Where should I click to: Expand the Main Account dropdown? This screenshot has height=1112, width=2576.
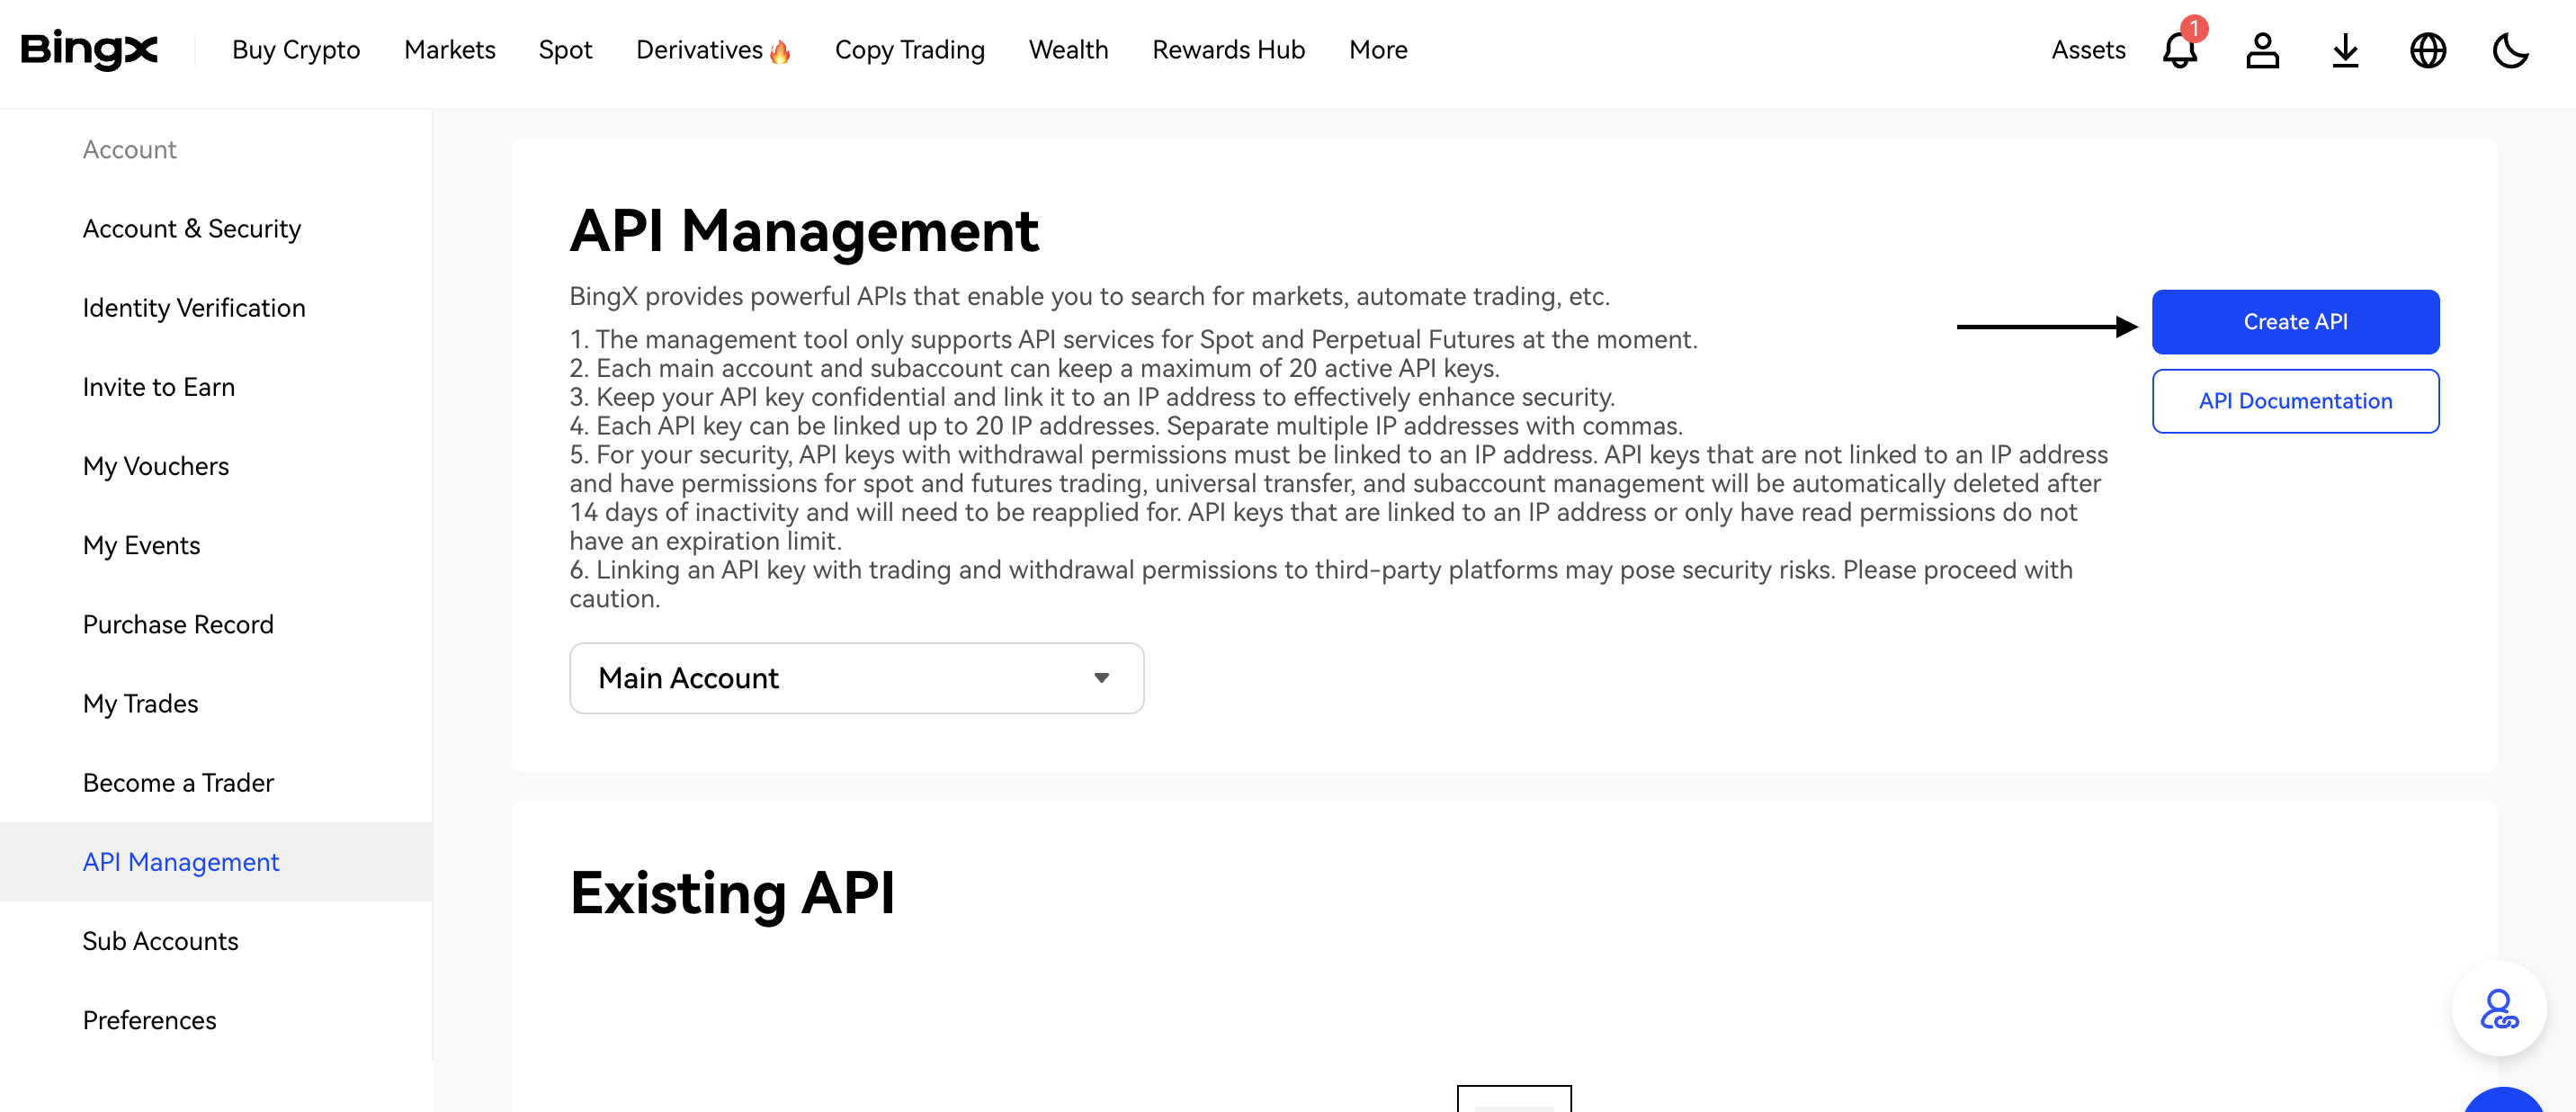[x=856, y=677]
